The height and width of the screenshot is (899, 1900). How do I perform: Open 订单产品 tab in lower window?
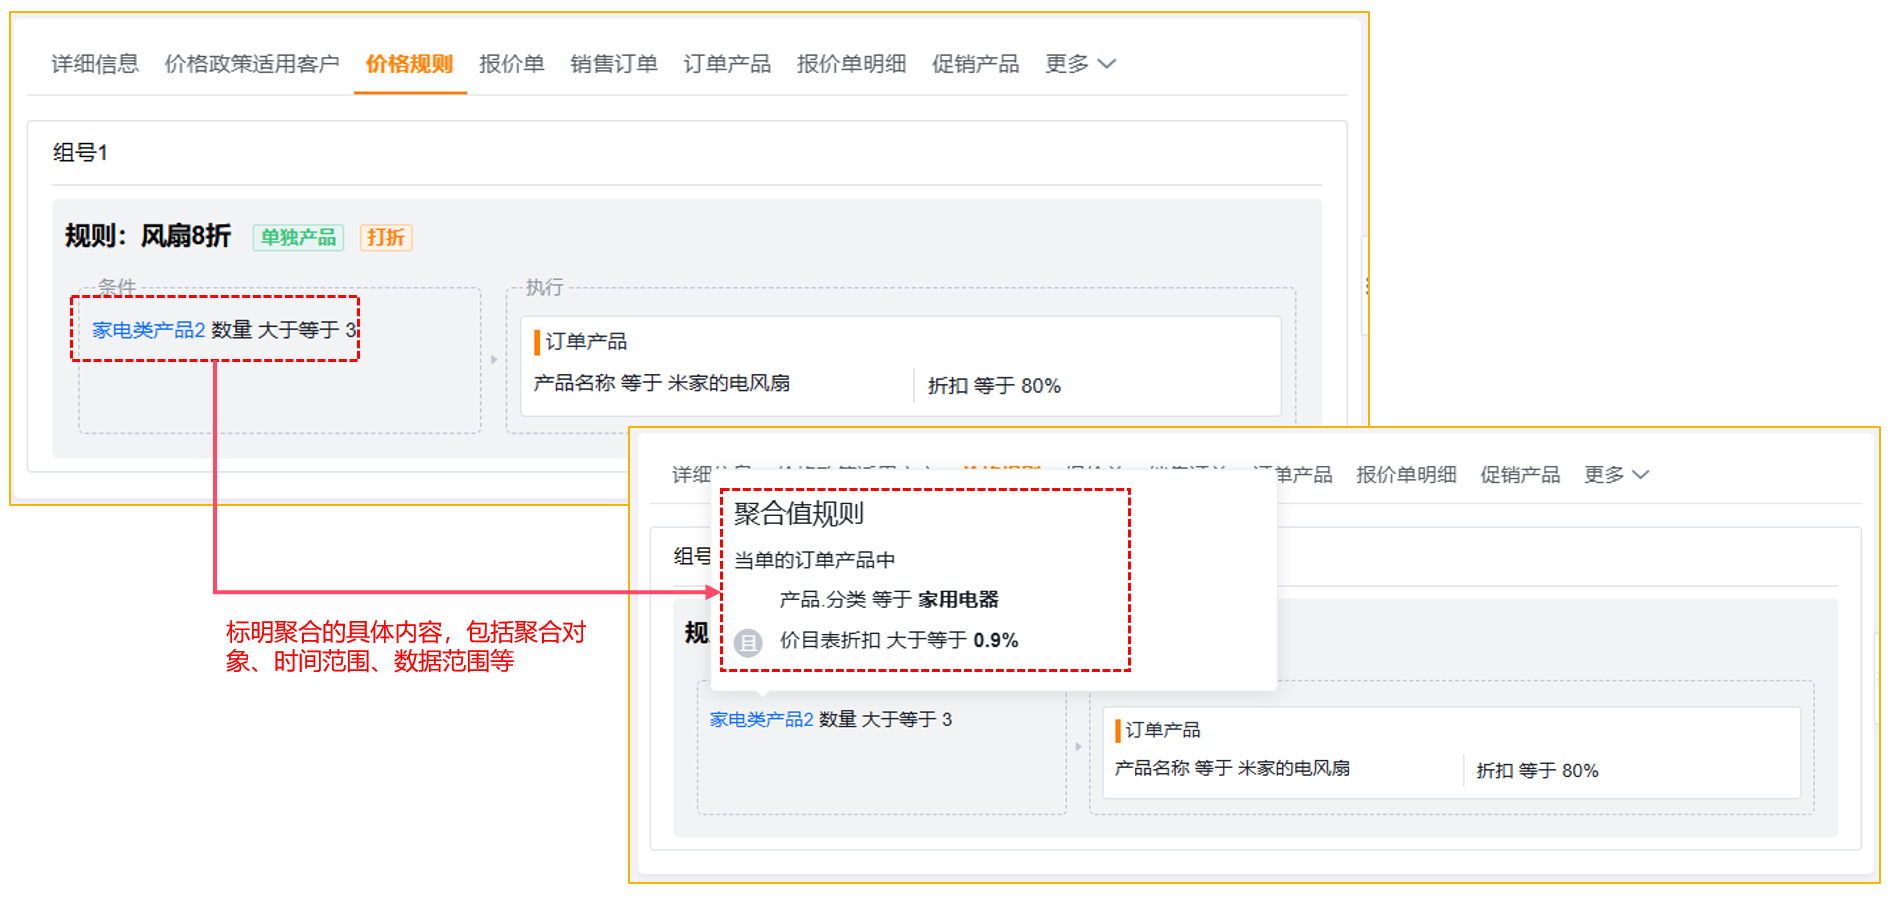click(x=1292, y=474)
